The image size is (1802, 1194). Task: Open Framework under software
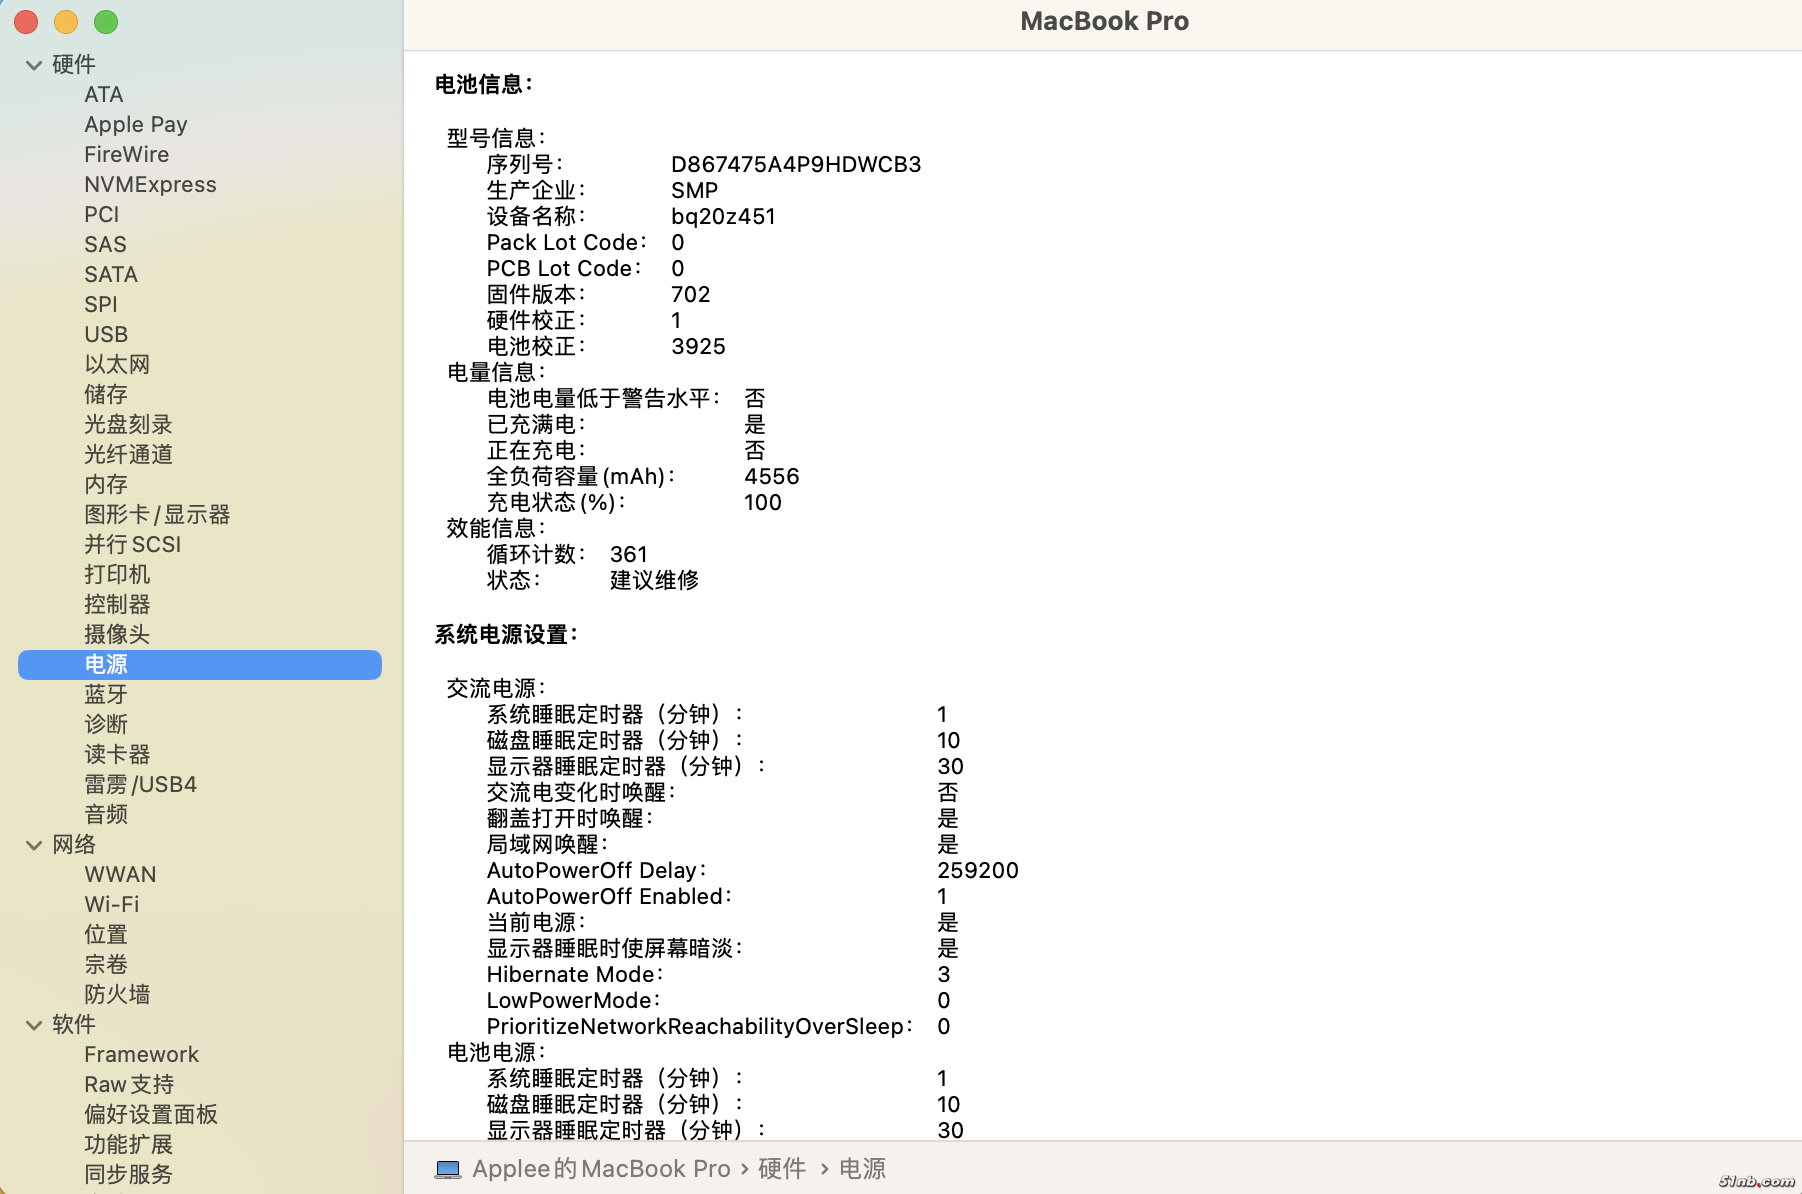click(141, 1054)
